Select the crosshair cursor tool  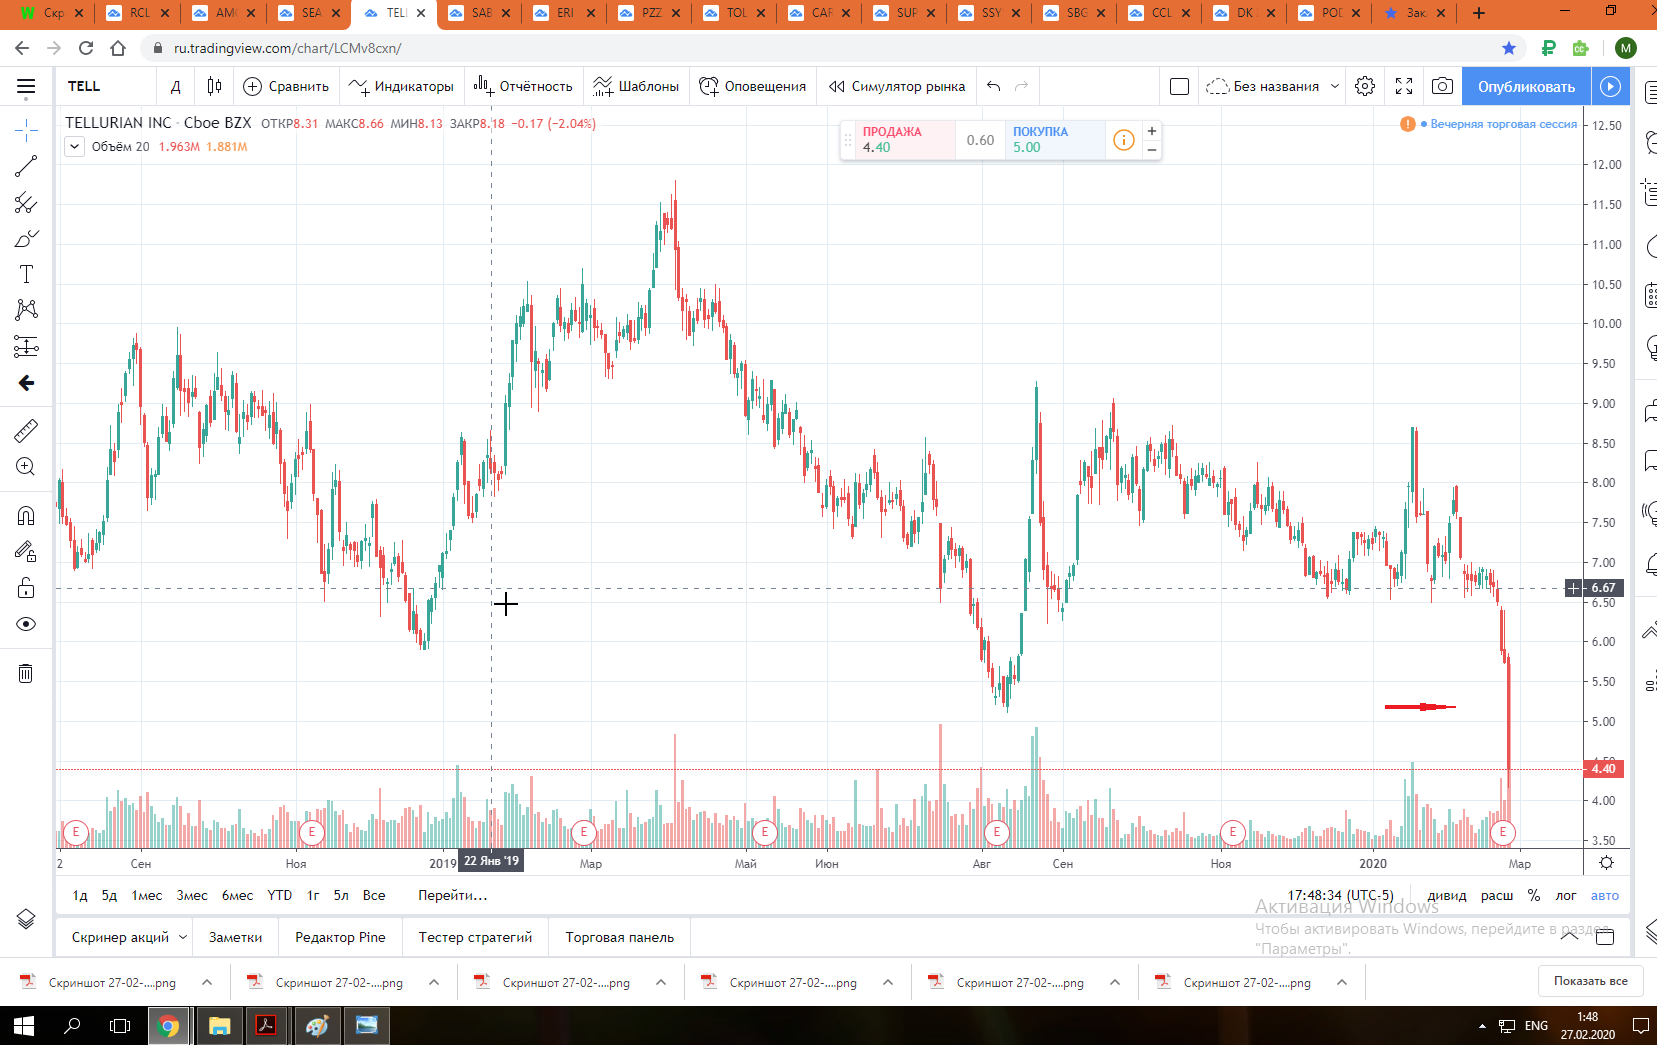[x=26, y=130]
